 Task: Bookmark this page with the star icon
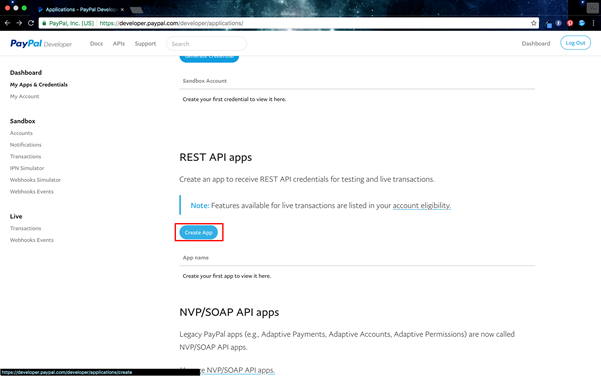(534, 23)
